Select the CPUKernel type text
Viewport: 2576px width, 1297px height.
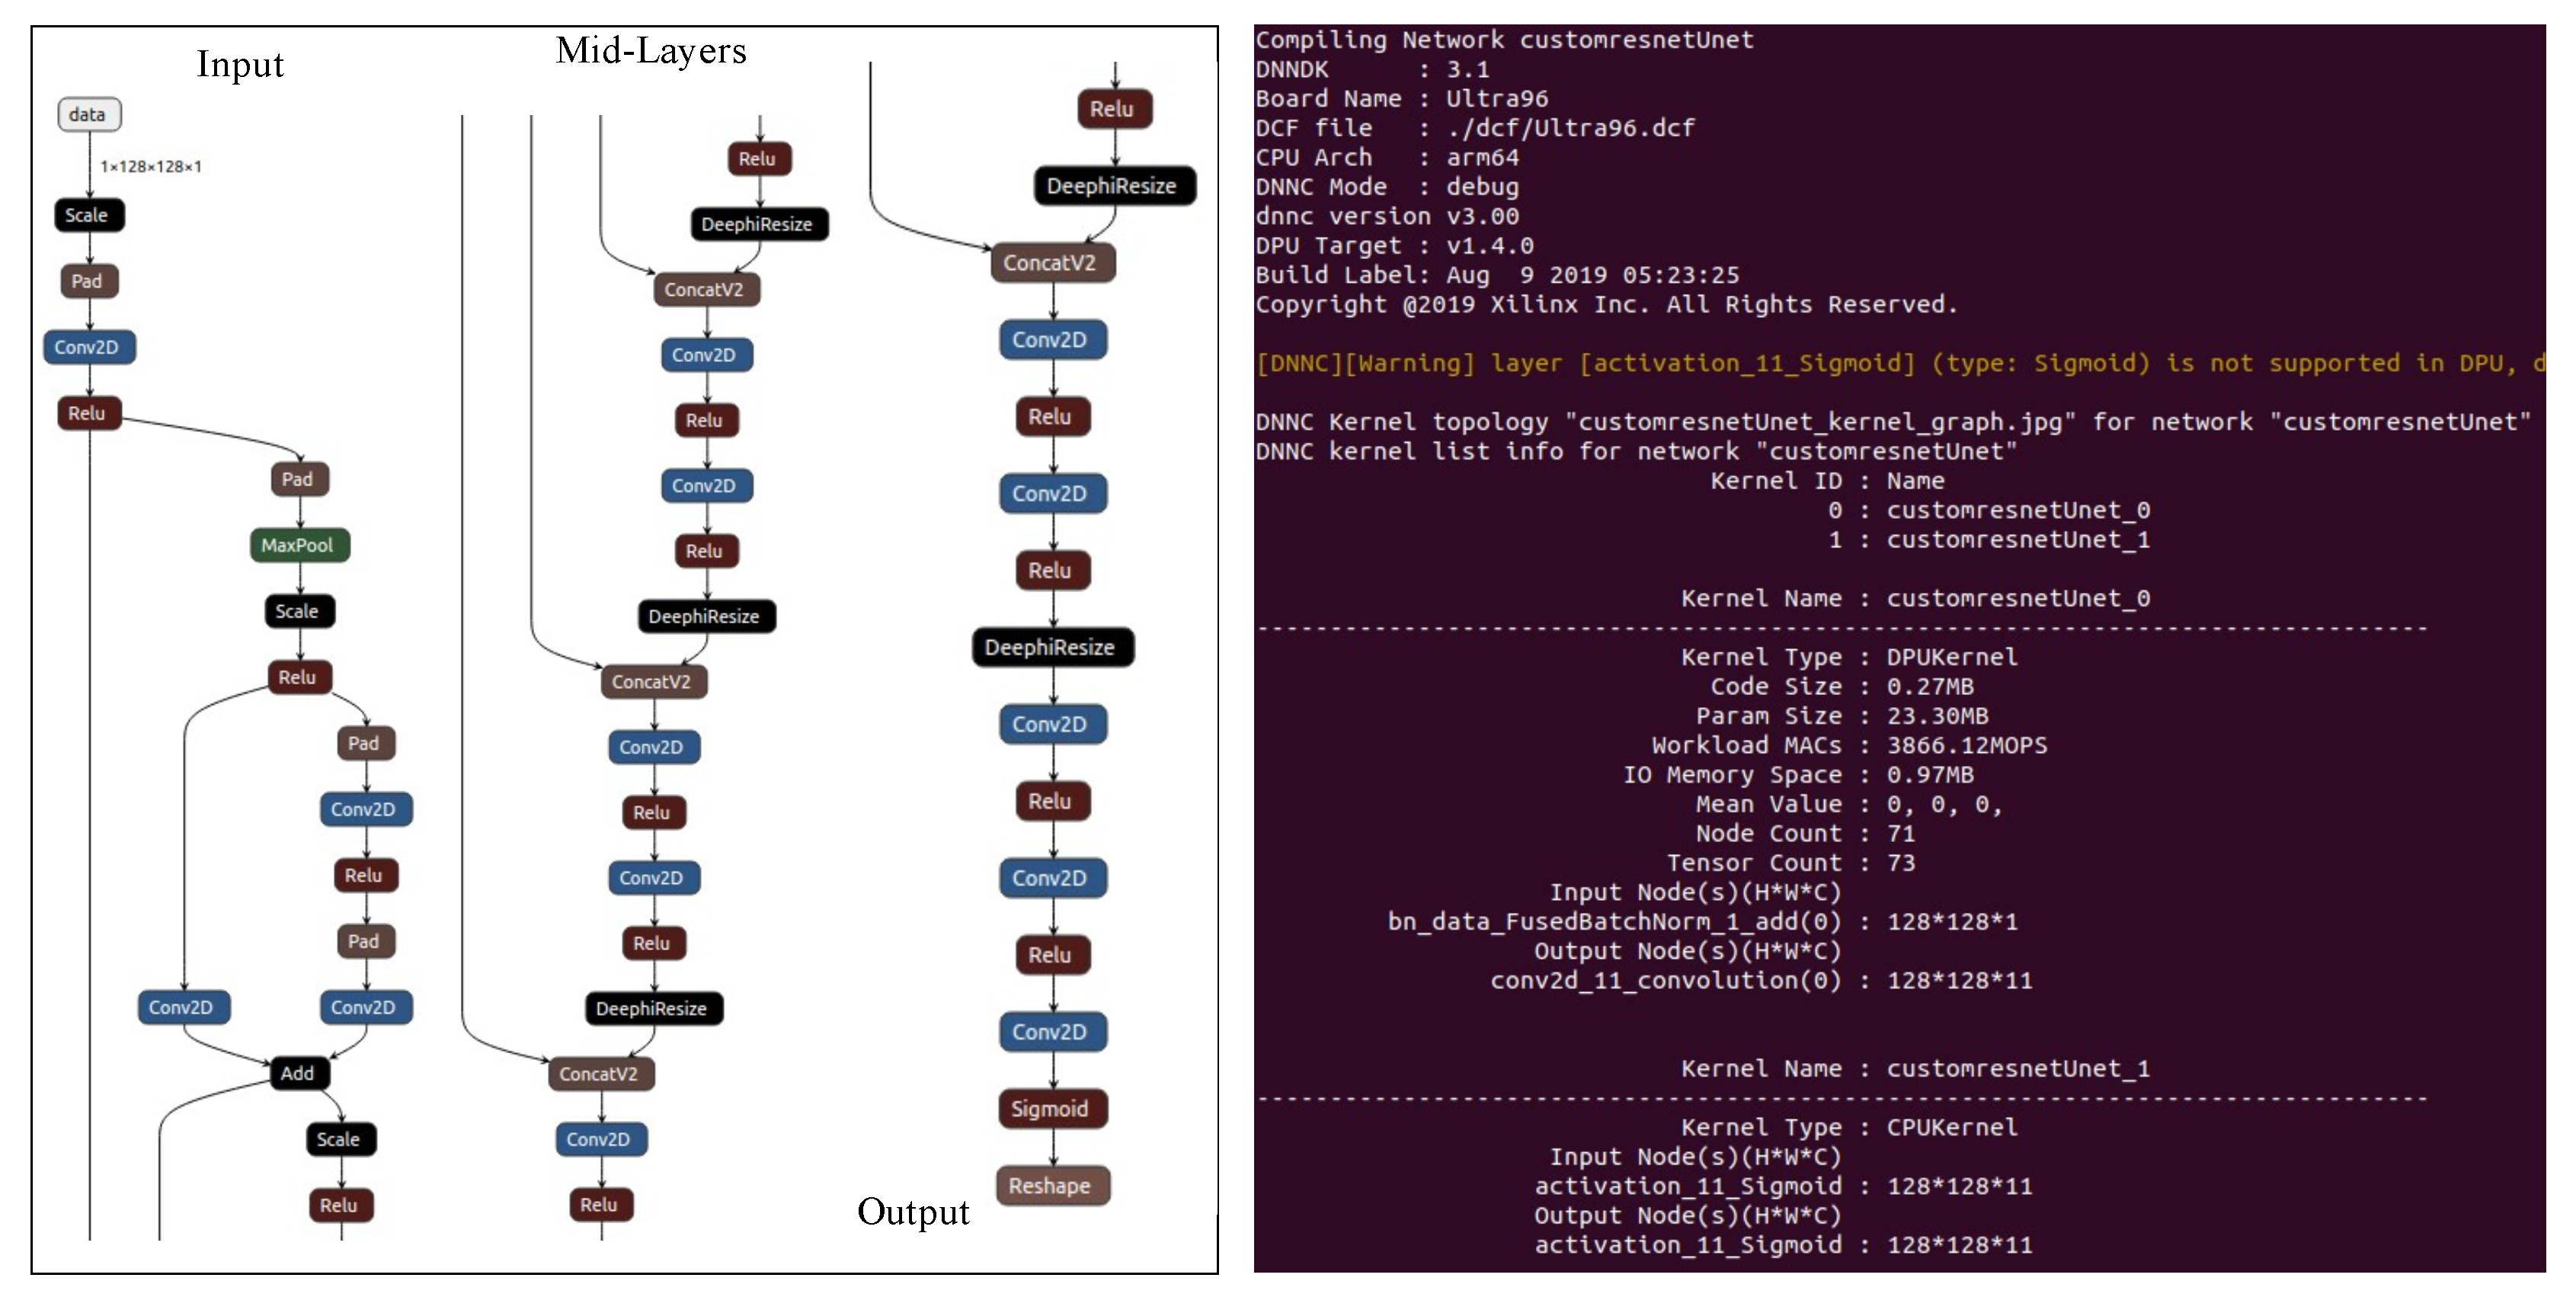[1952, 1127]
